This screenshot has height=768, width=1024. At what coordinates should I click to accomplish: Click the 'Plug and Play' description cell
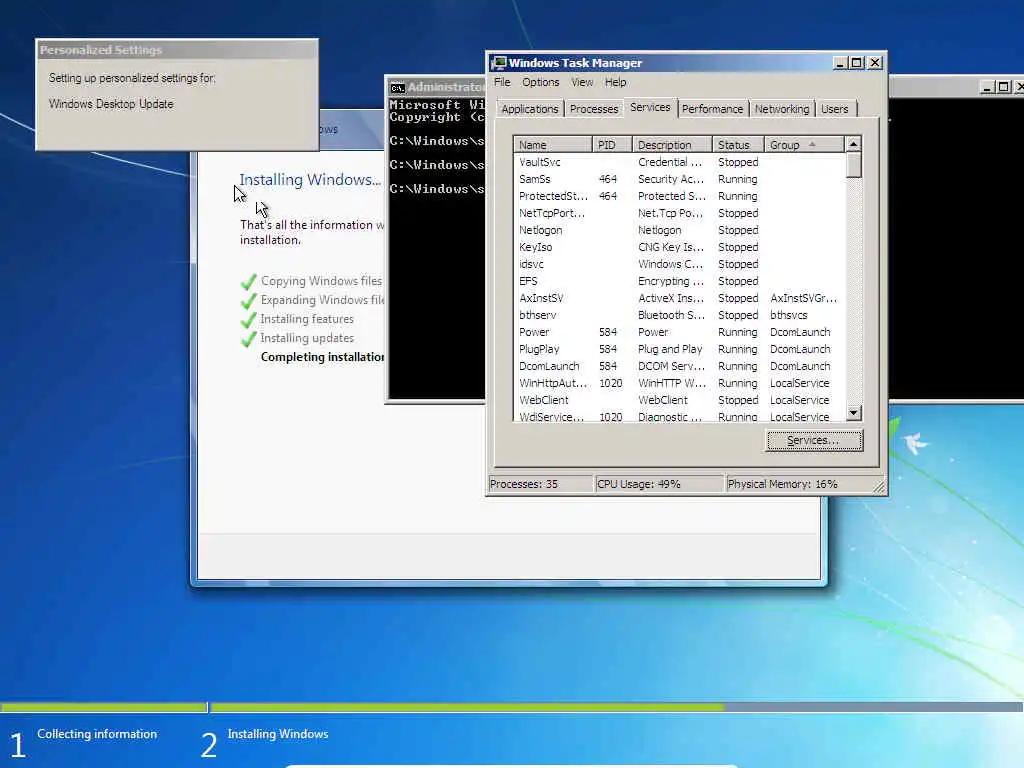(x=670, y=349)
